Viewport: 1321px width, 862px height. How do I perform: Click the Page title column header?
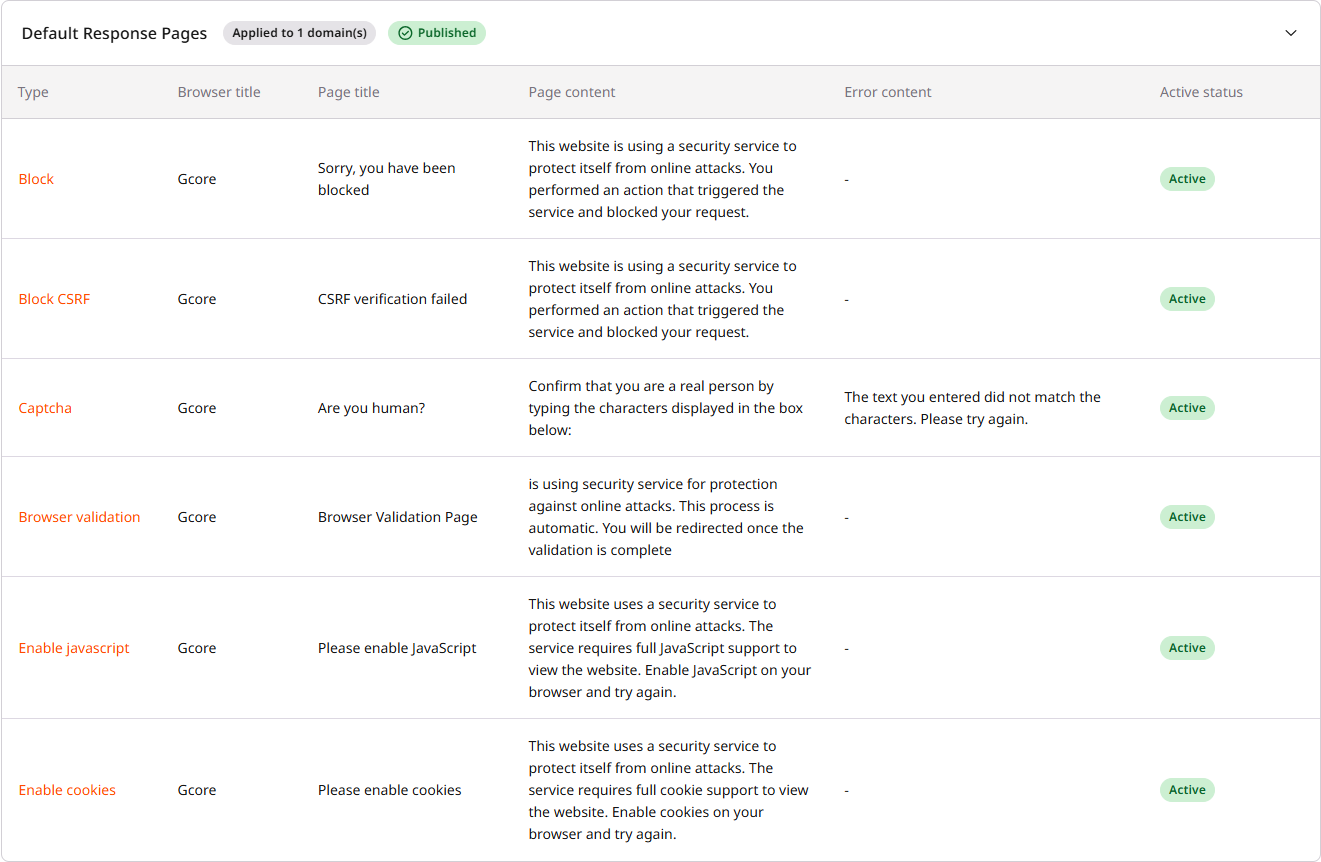pos(348,91)
